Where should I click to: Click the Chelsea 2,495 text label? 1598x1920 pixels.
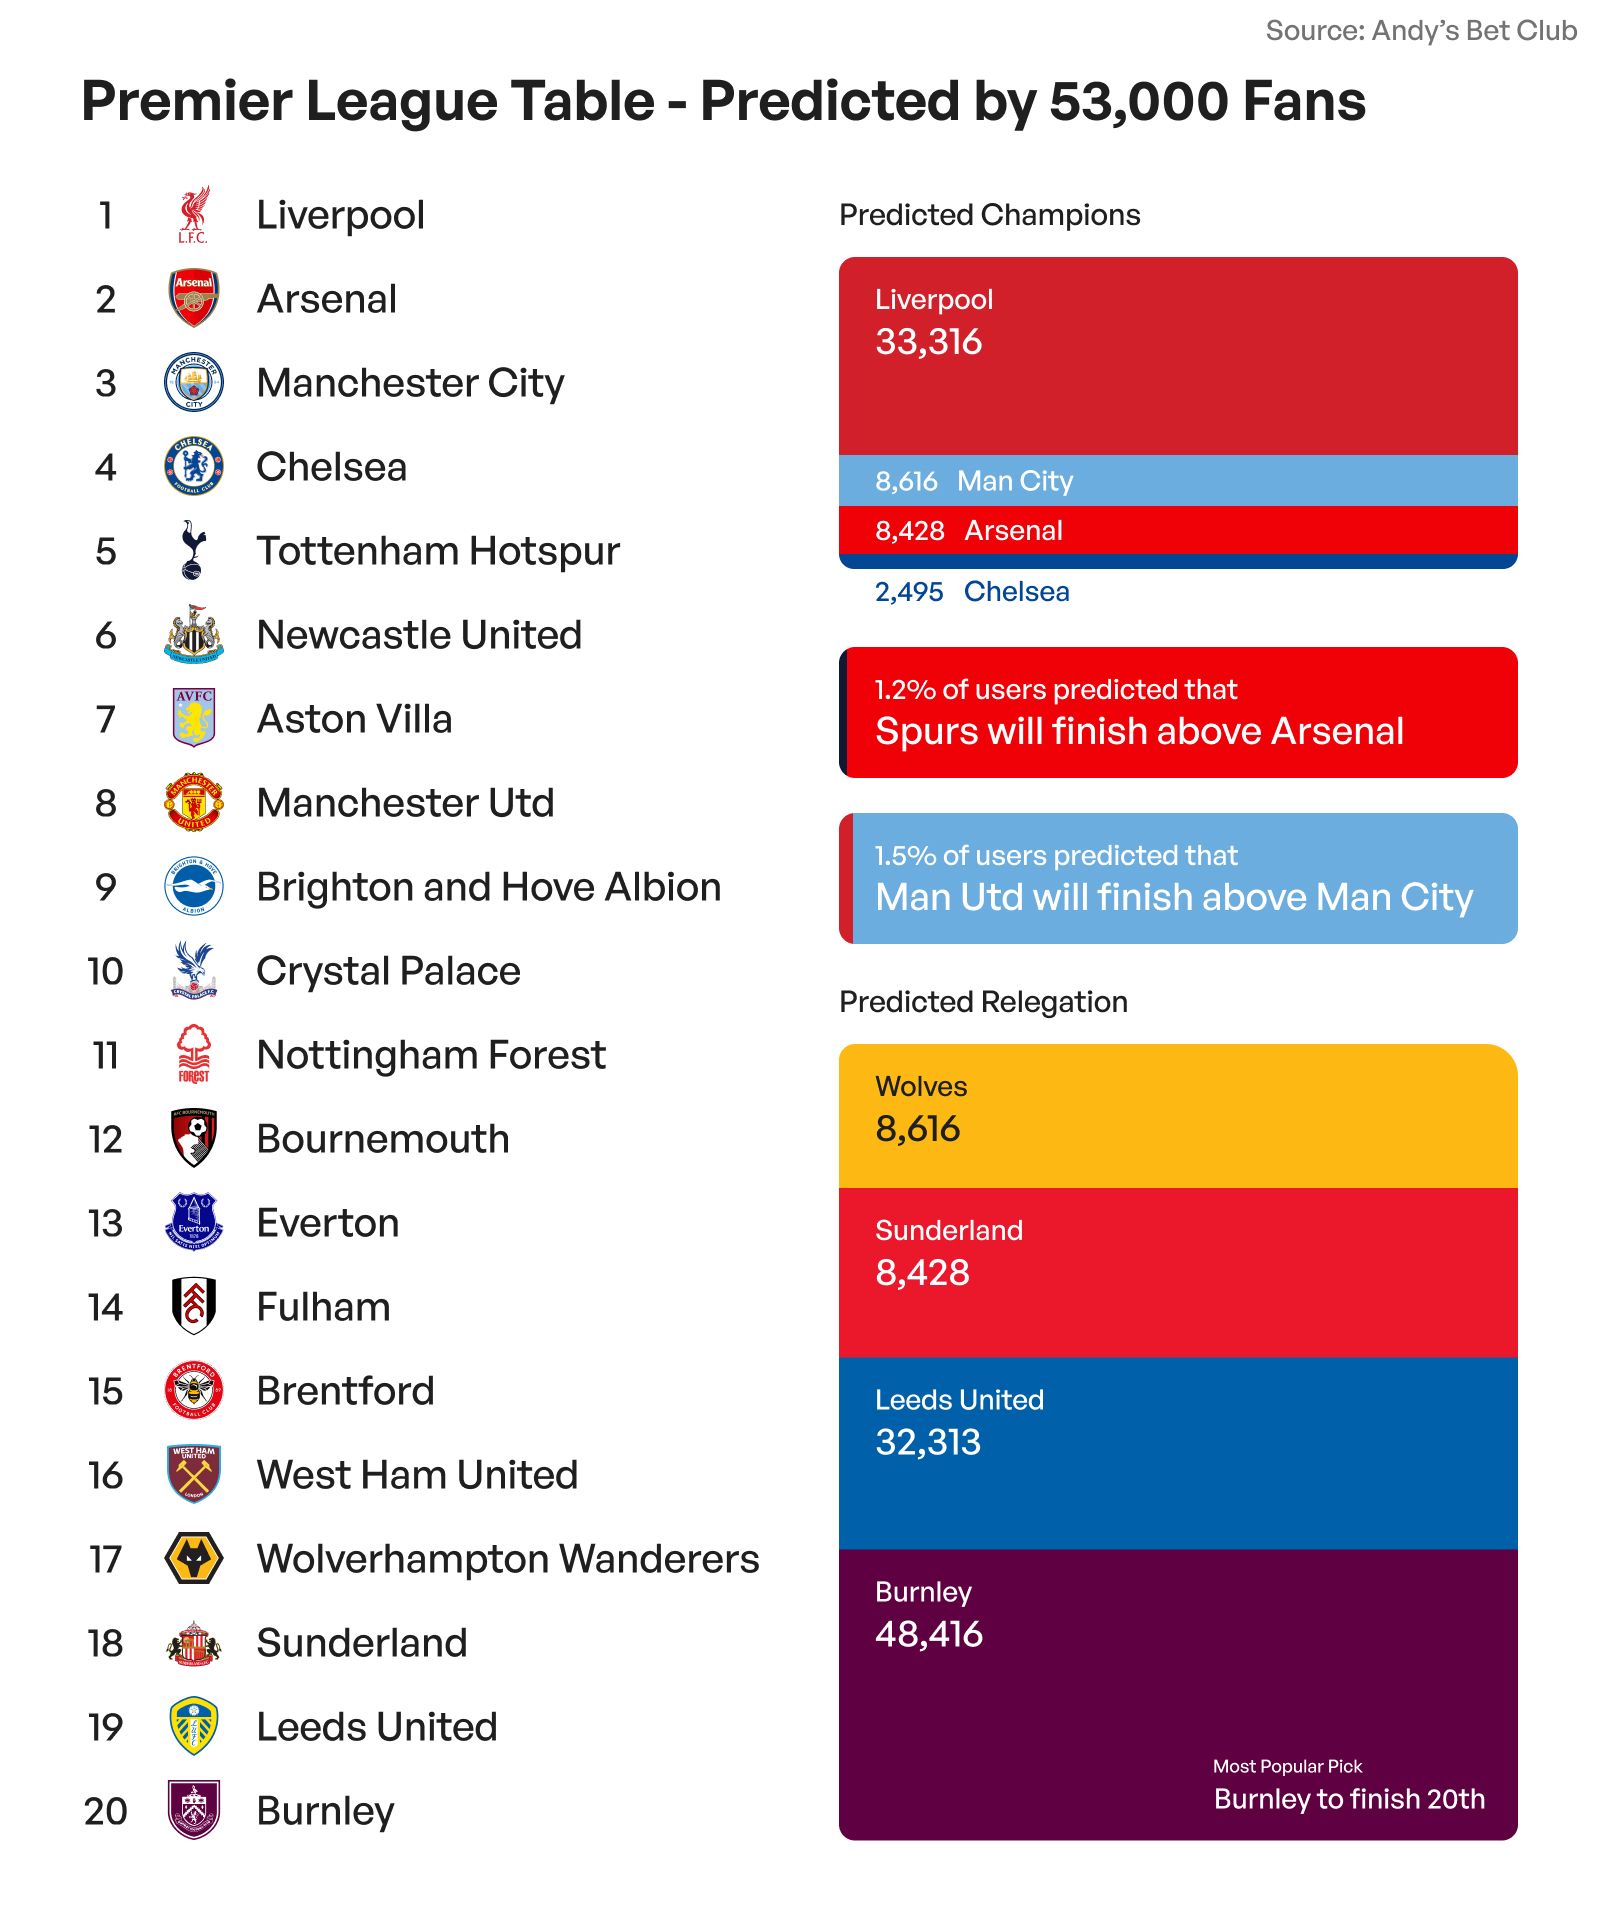(972, 592)
